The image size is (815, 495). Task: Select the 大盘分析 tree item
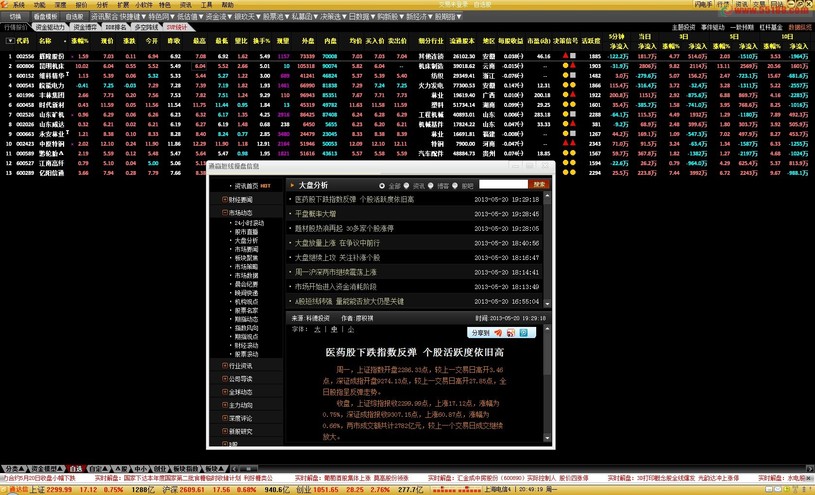pos(246,241)
